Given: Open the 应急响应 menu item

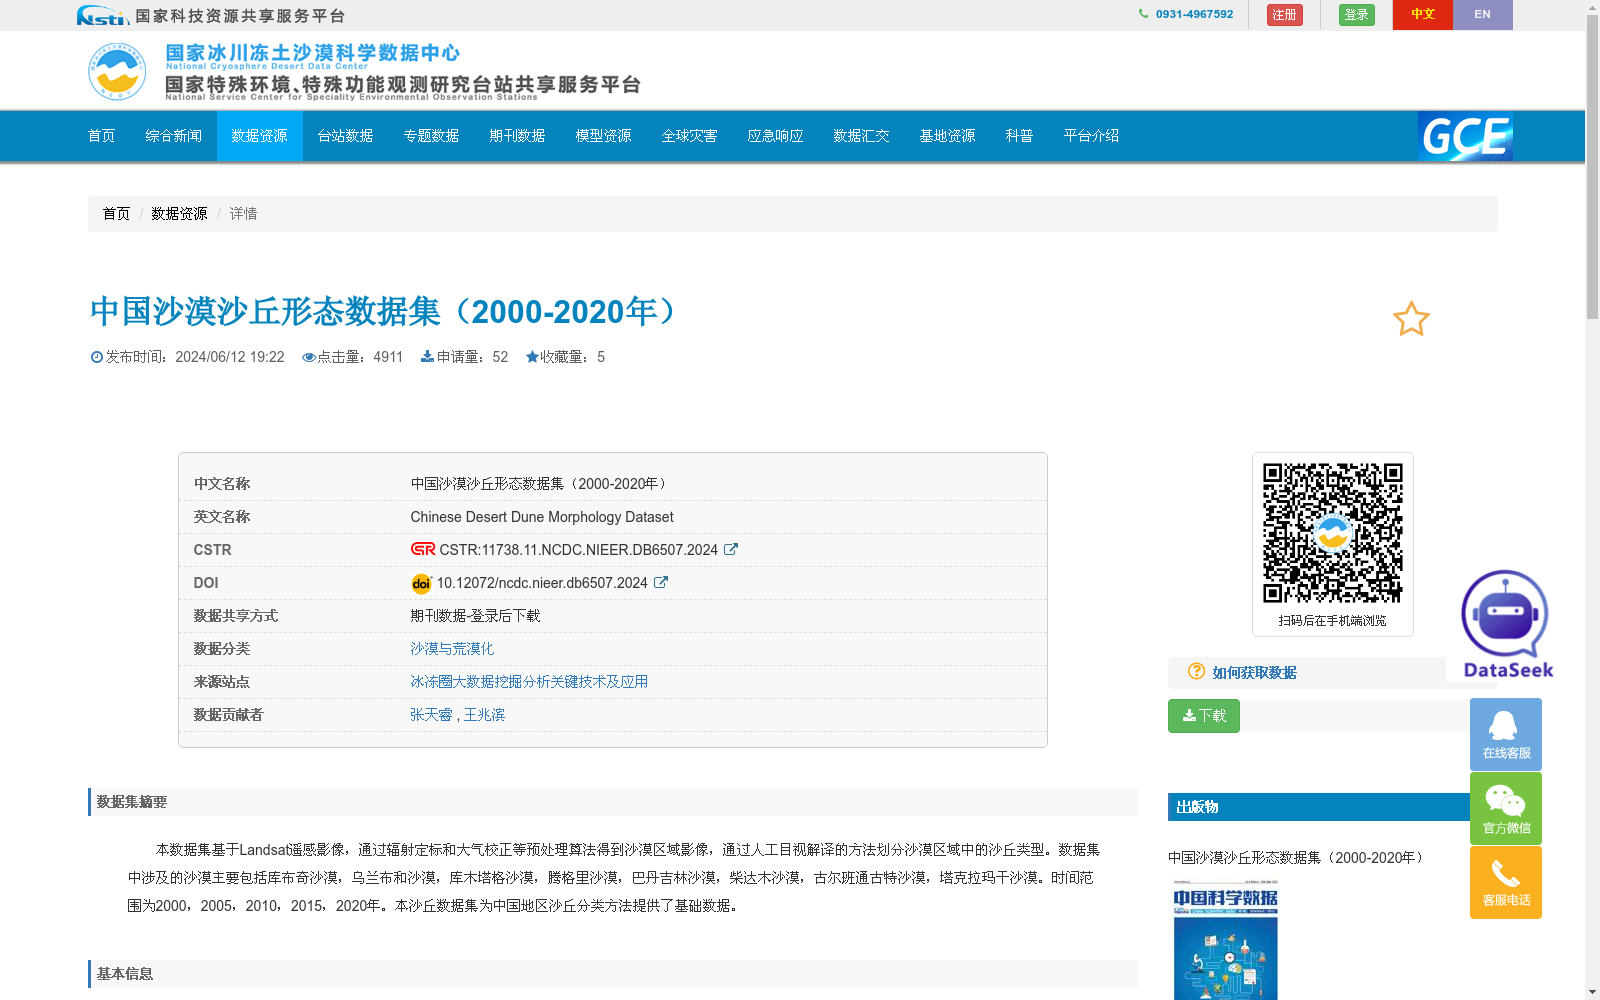Looking at the screenshot, I should pyautogui.click(x=776, y=136).
